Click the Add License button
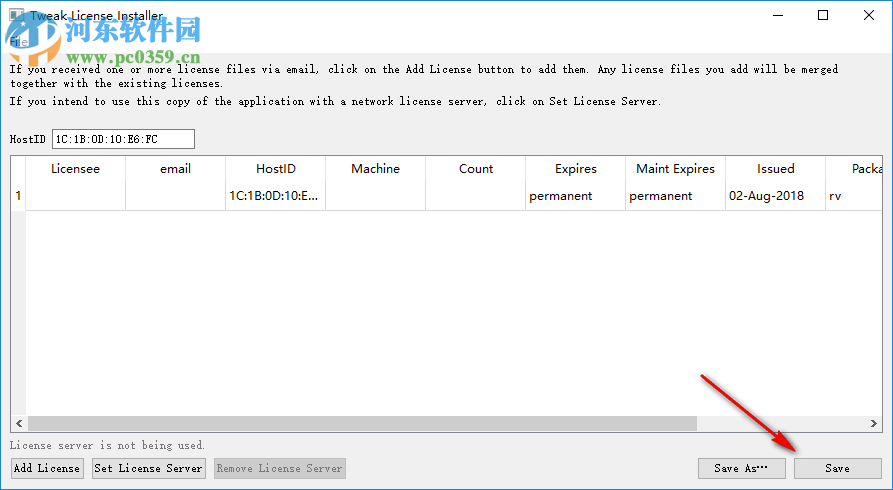Viewport: 893px width, 490px height. (x=47, y=468)
